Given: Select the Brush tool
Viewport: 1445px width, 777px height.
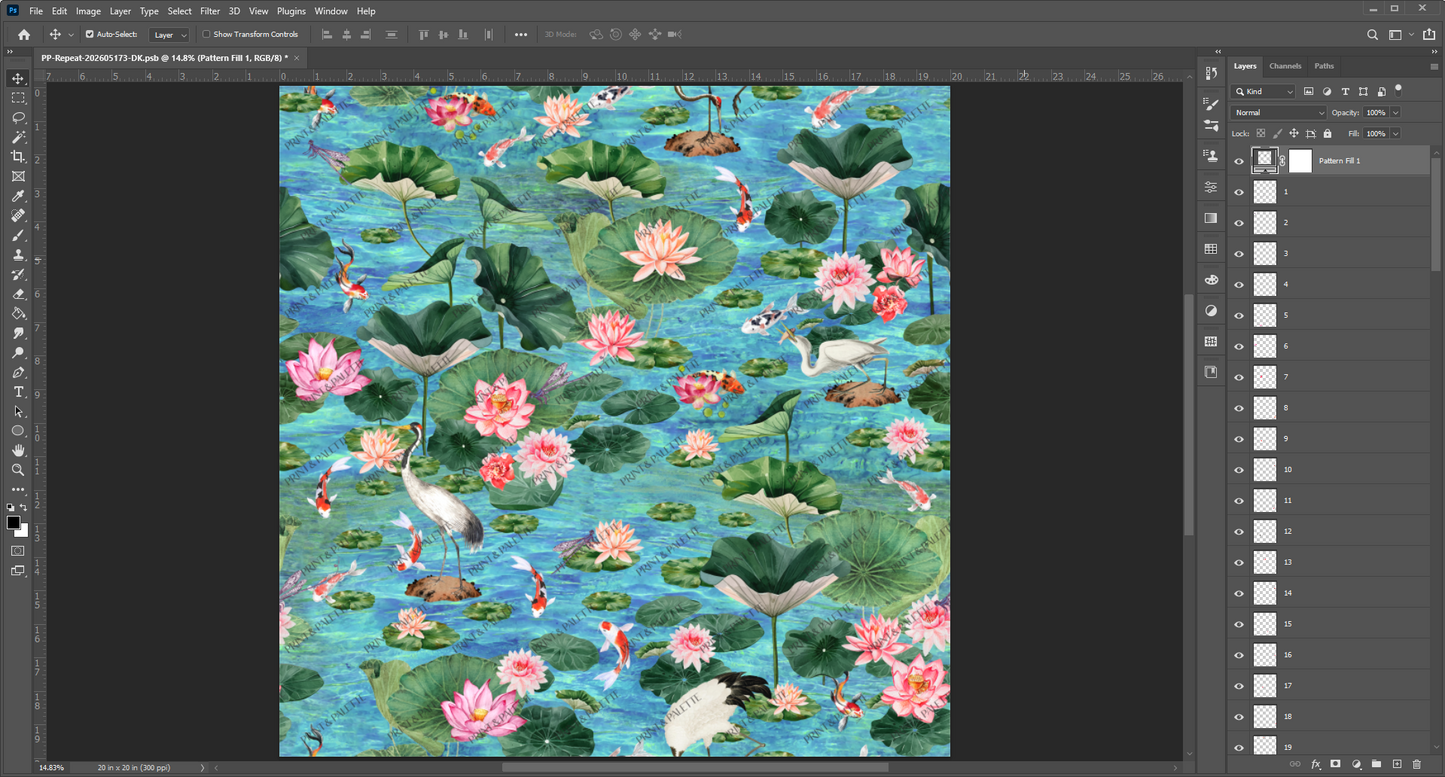Looking at the screenshot, I should [x=18, y=235].
